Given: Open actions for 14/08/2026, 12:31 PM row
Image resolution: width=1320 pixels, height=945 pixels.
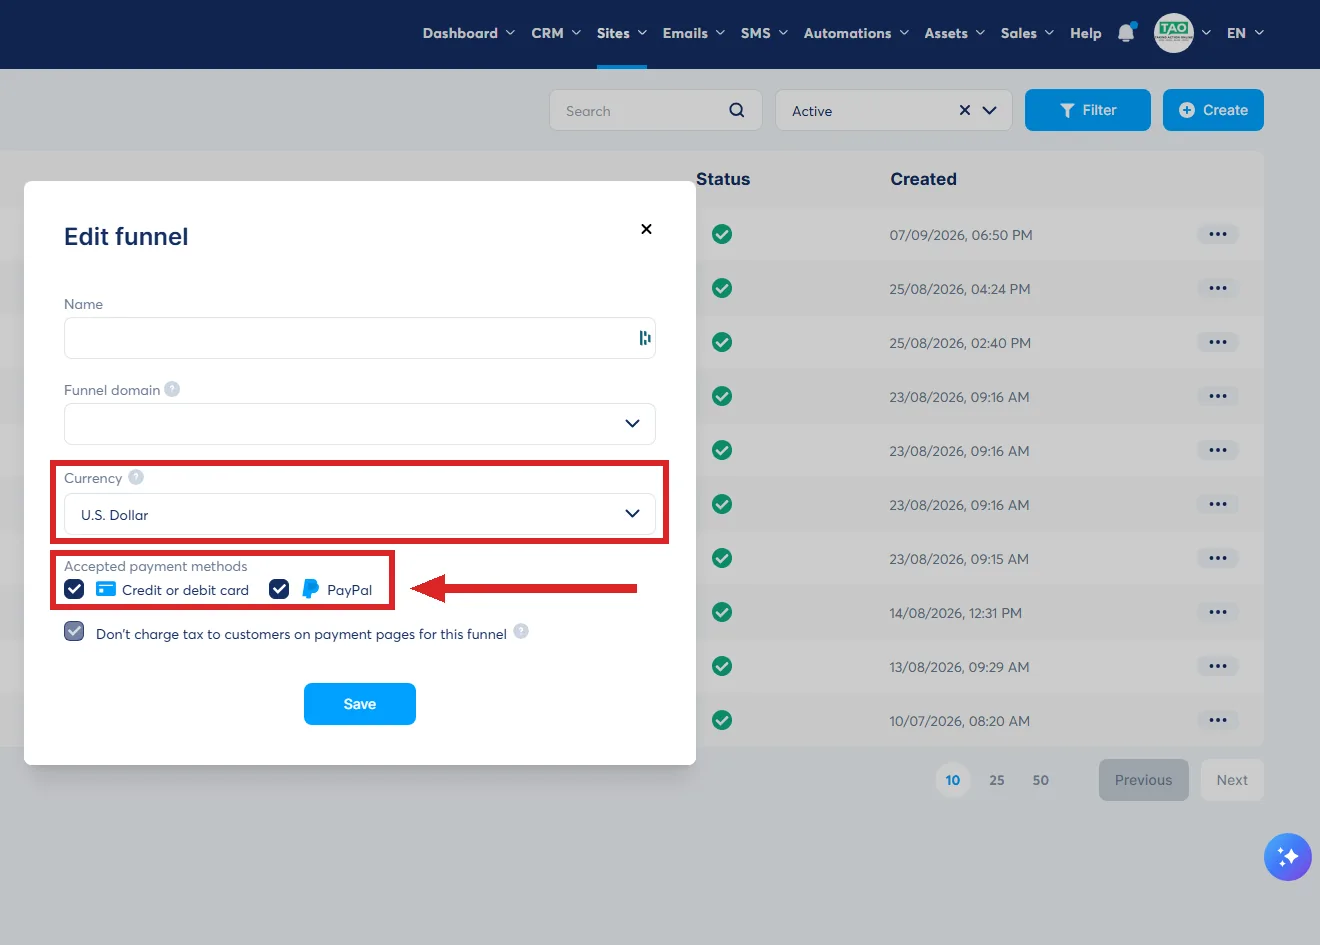Looking at the screenshot, I should click(x=1218, y=612).
